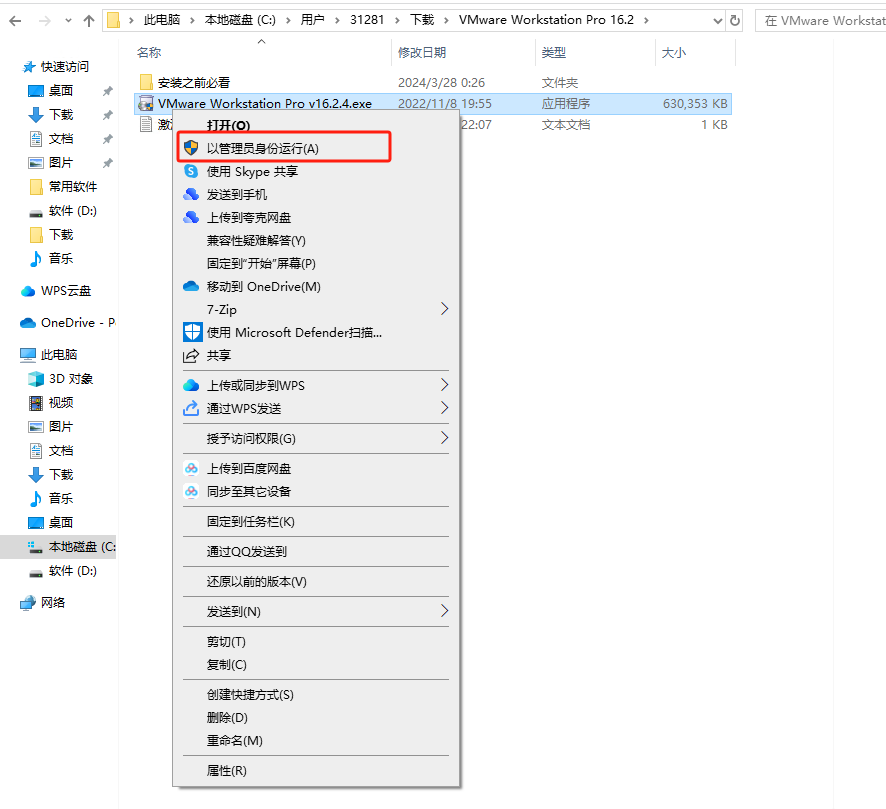Open 快速访问 in the navigation pane

[64, 67]
